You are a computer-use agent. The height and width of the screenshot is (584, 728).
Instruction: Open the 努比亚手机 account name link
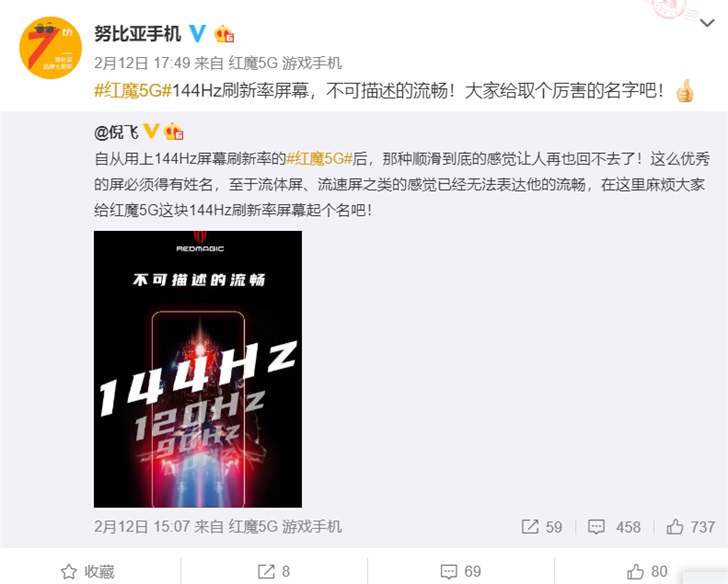tap(137, 34)
